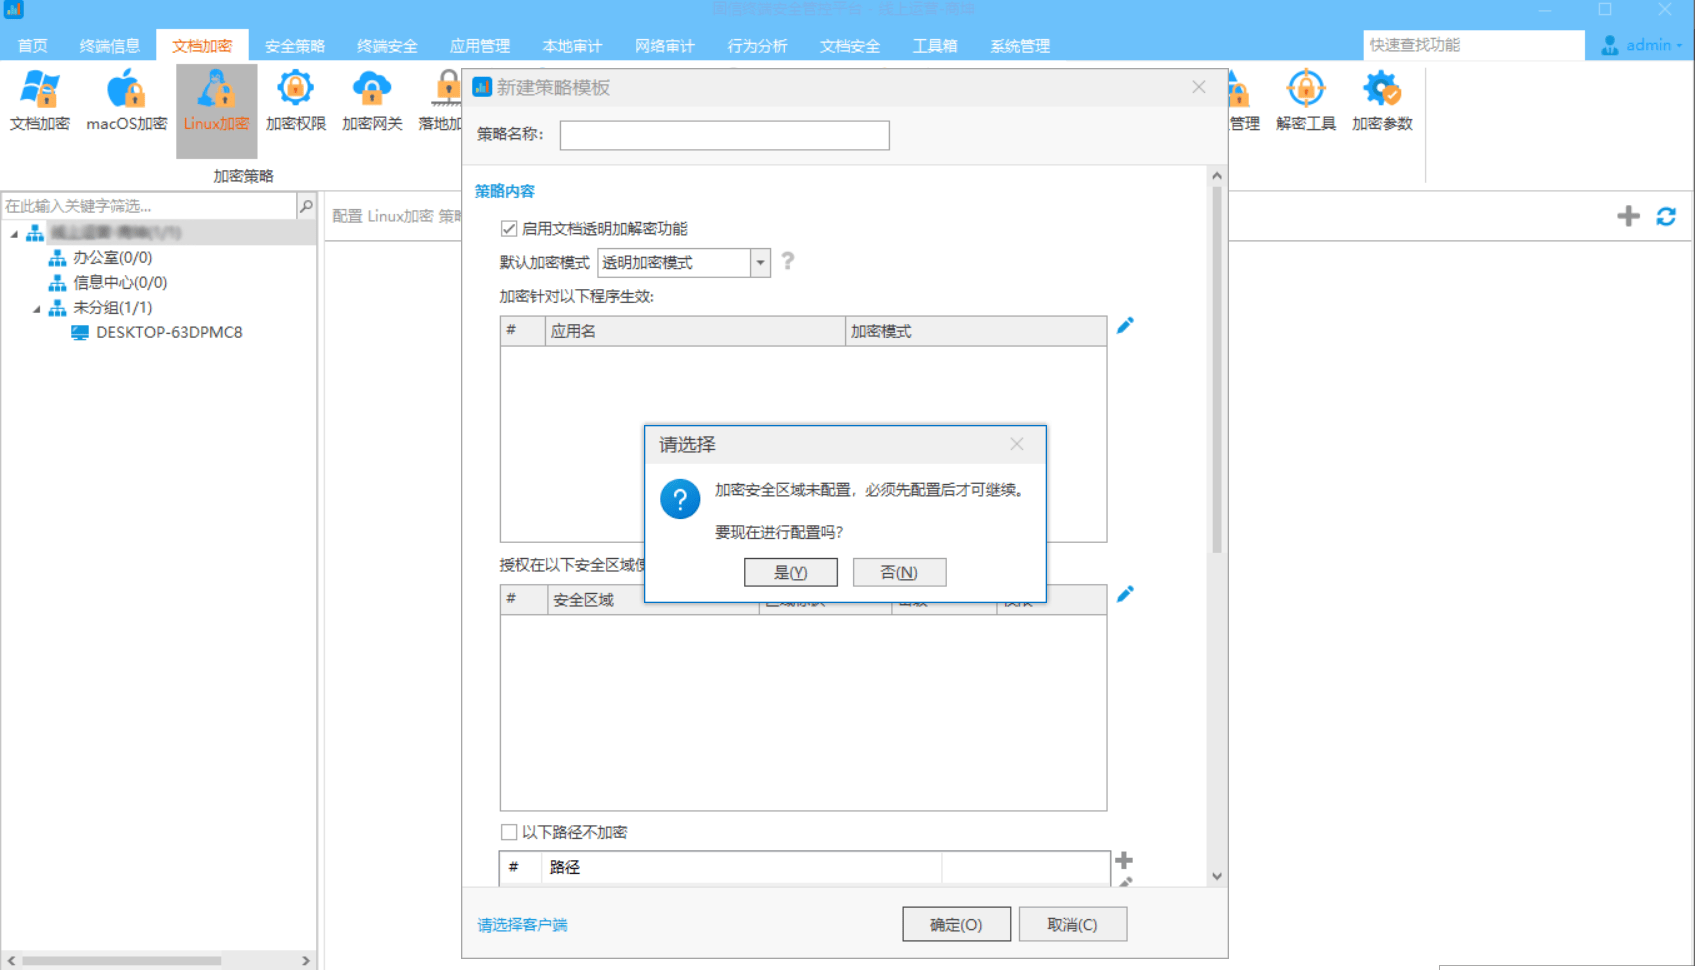Switch to the 本地审计 tab

[572, 45]
